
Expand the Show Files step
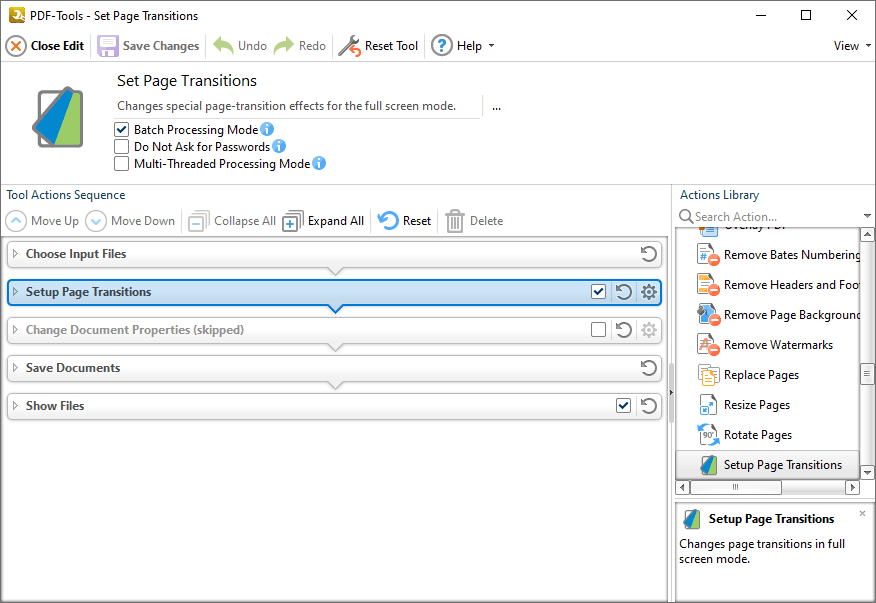click(x=16, y=406)
